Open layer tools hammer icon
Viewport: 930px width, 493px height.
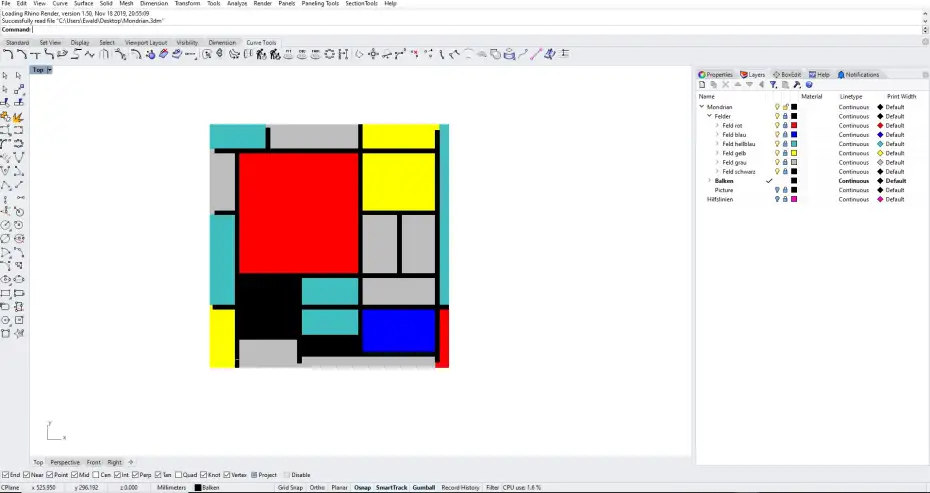[x=797, y=85]
